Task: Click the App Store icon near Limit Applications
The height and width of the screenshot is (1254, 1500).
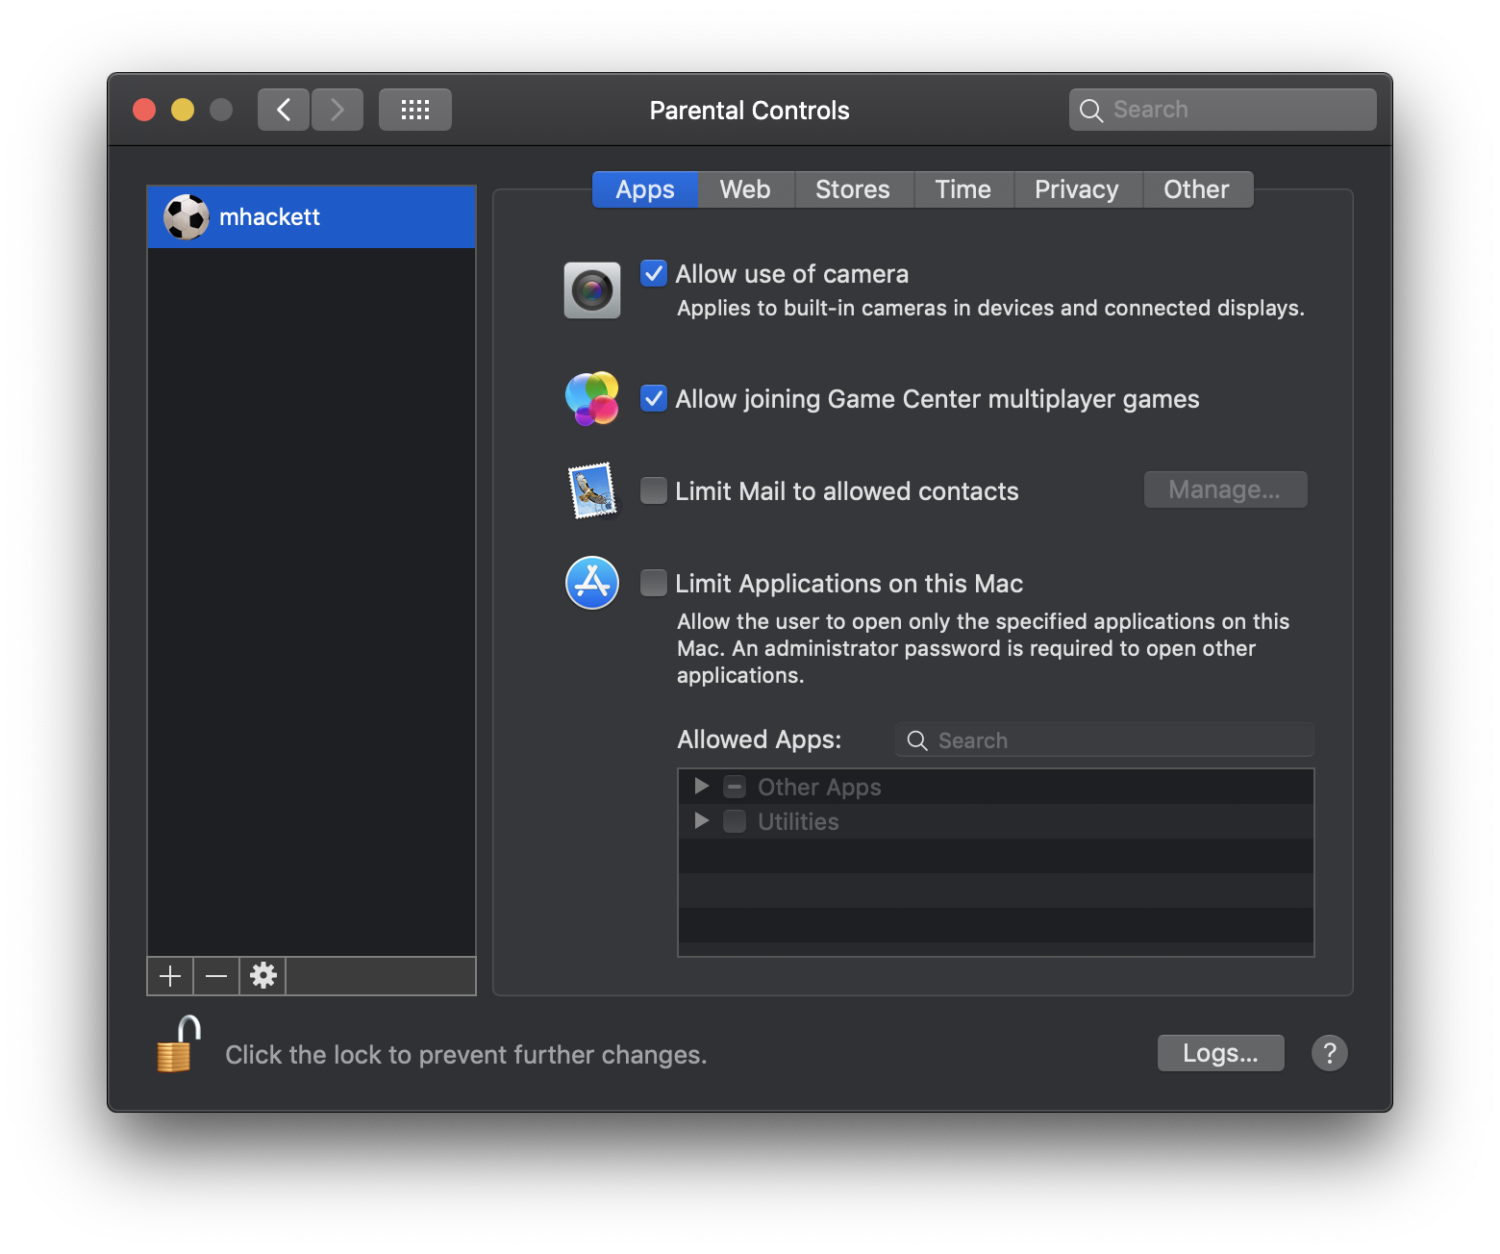Action: coord(592,582)
